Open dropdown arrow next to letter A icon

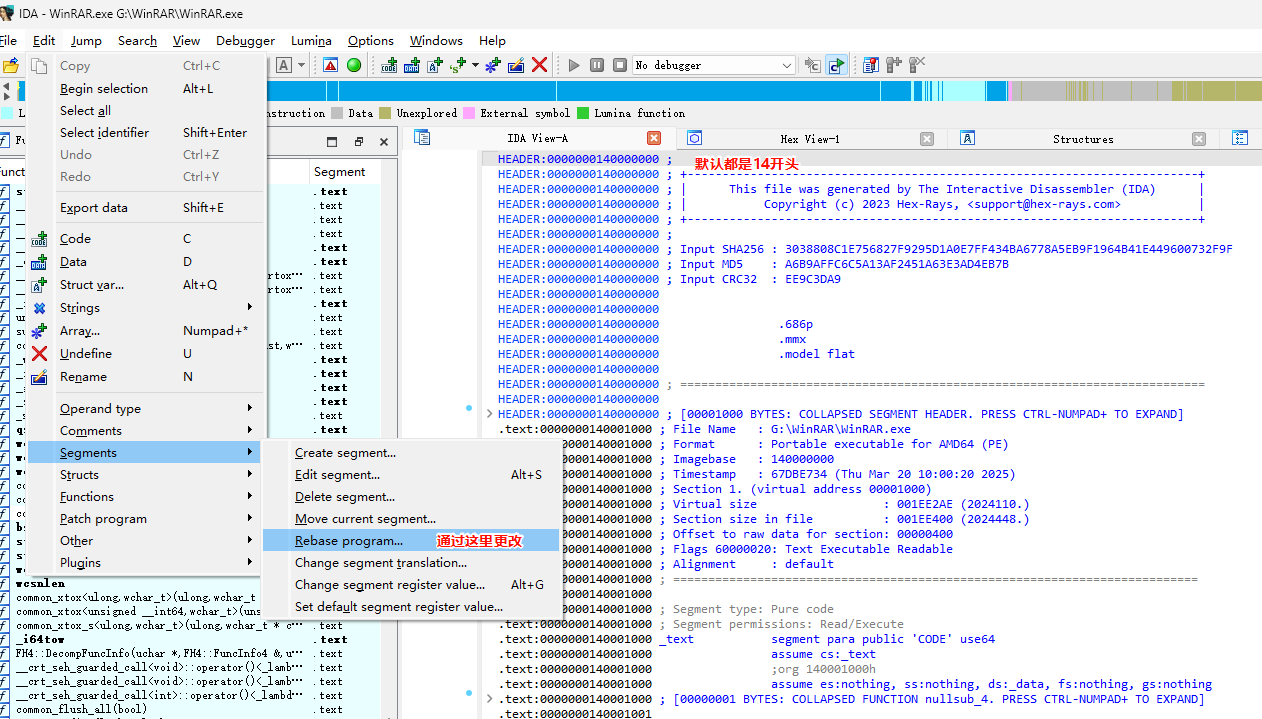click(301, 65)
